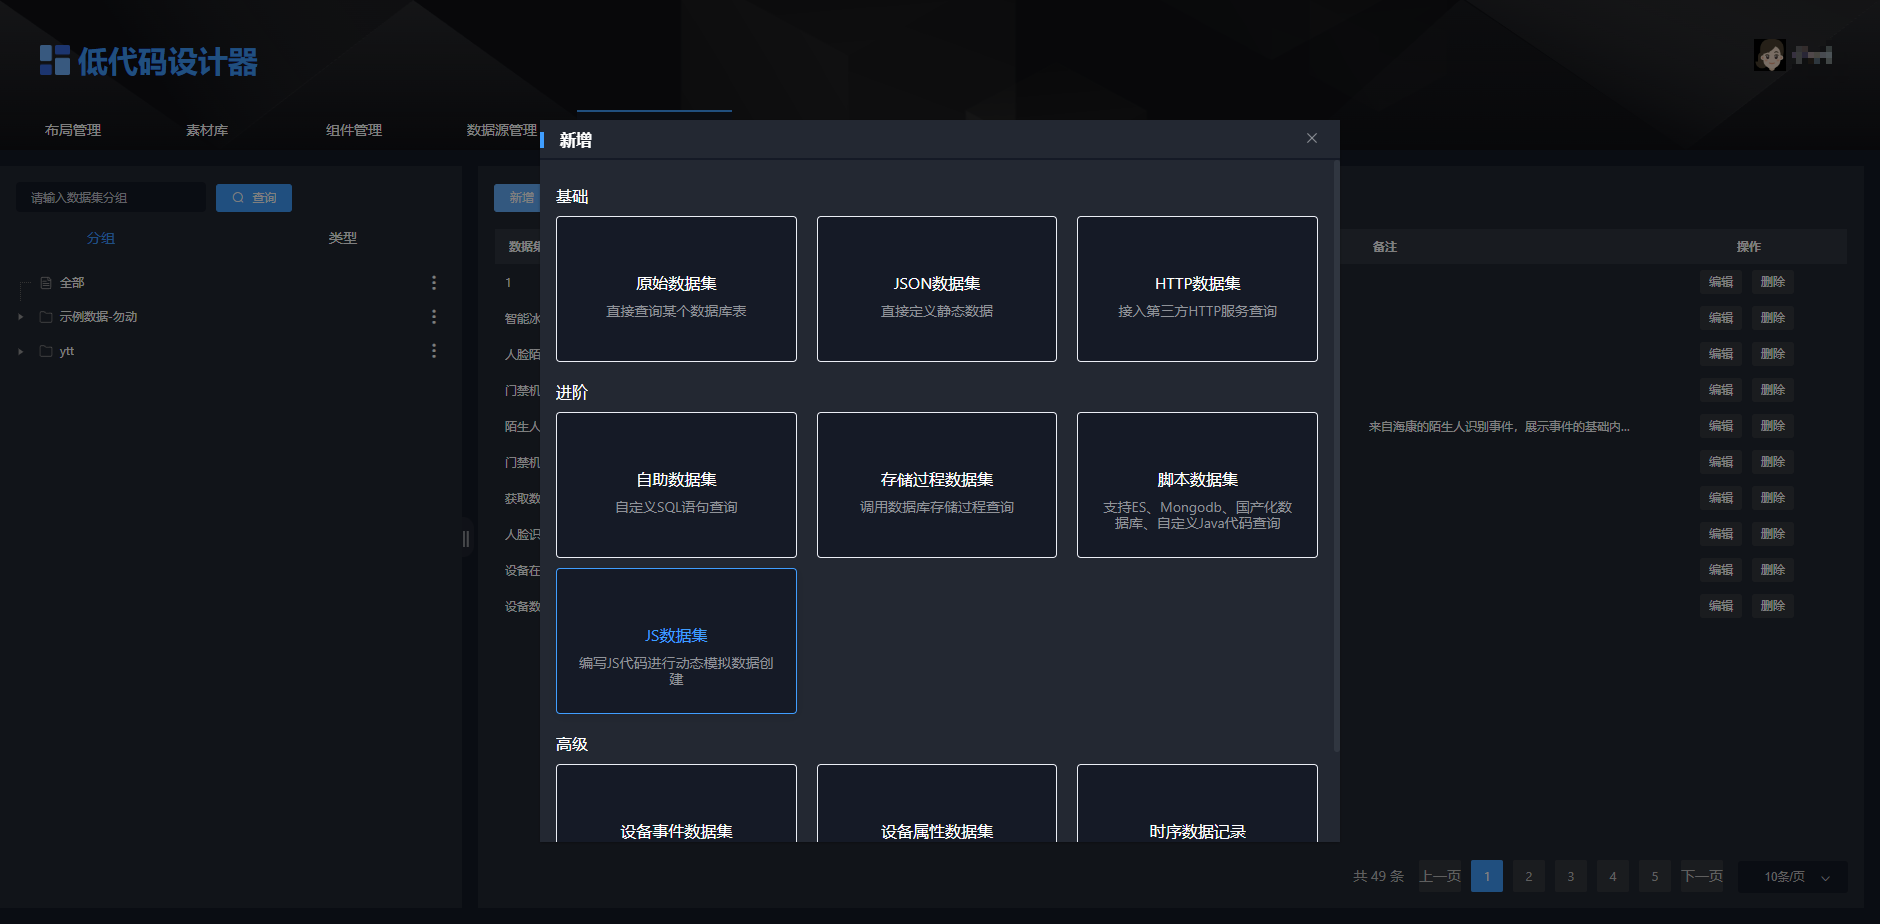Screen dimensions: 1880x924
Task: Click 编辑 in the 来自海康的陌生人识别事件 row
Action: [x=1721, y=426]
